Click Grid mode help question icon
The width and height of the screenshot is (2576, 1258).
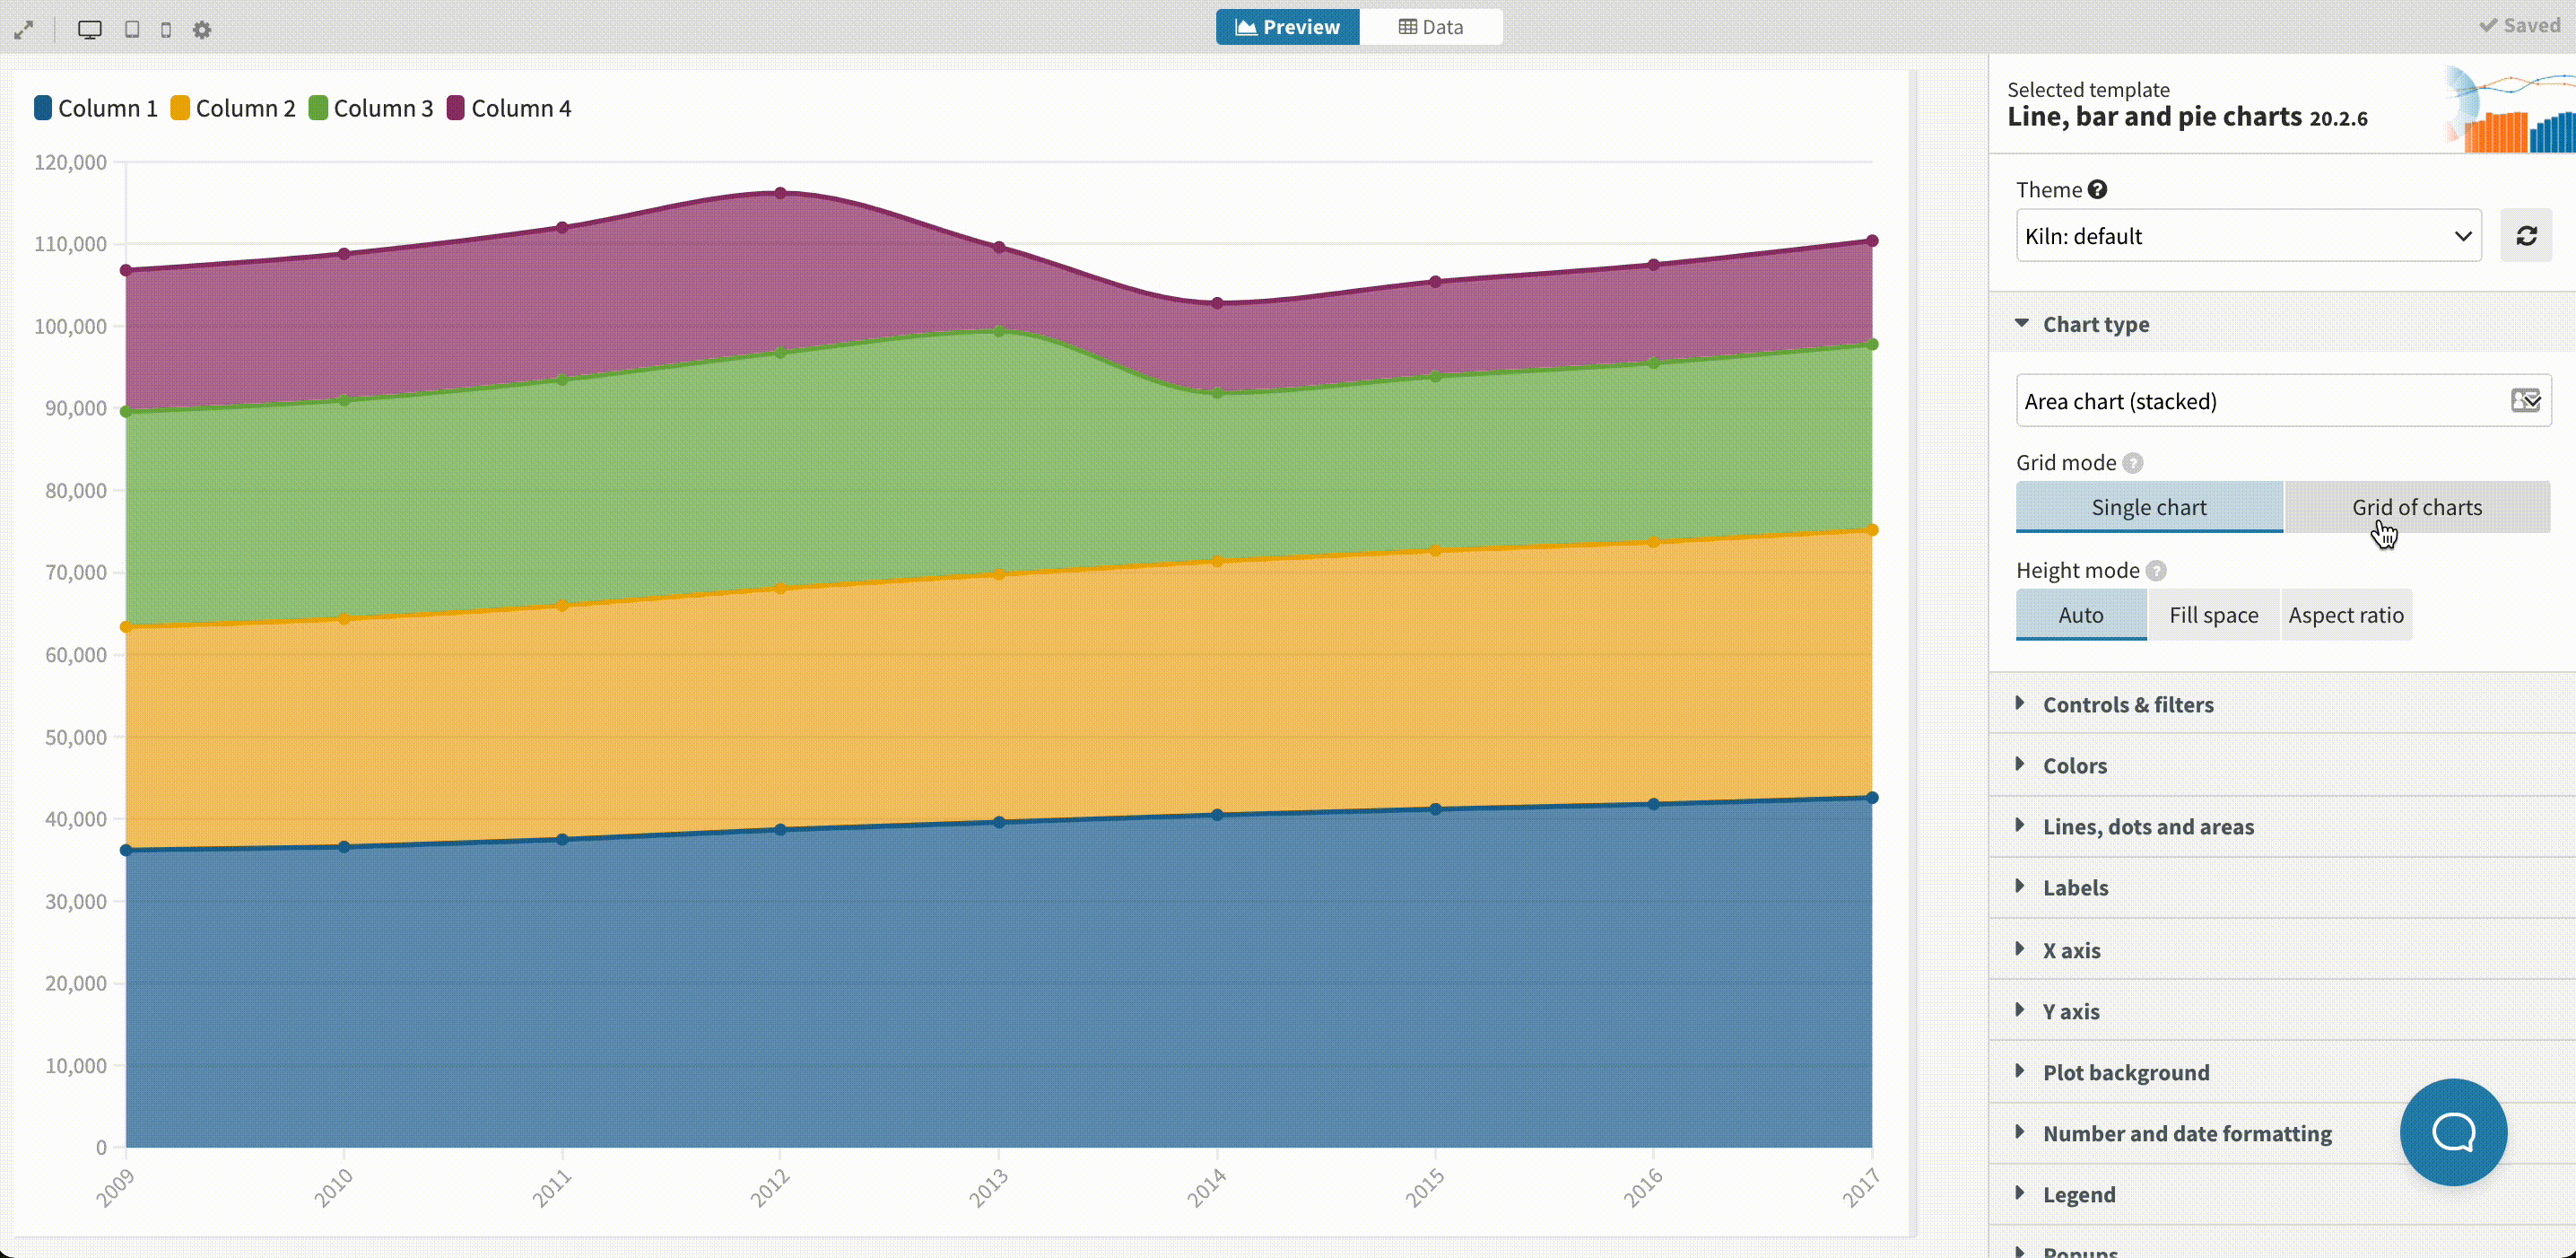click(2133, 463)
